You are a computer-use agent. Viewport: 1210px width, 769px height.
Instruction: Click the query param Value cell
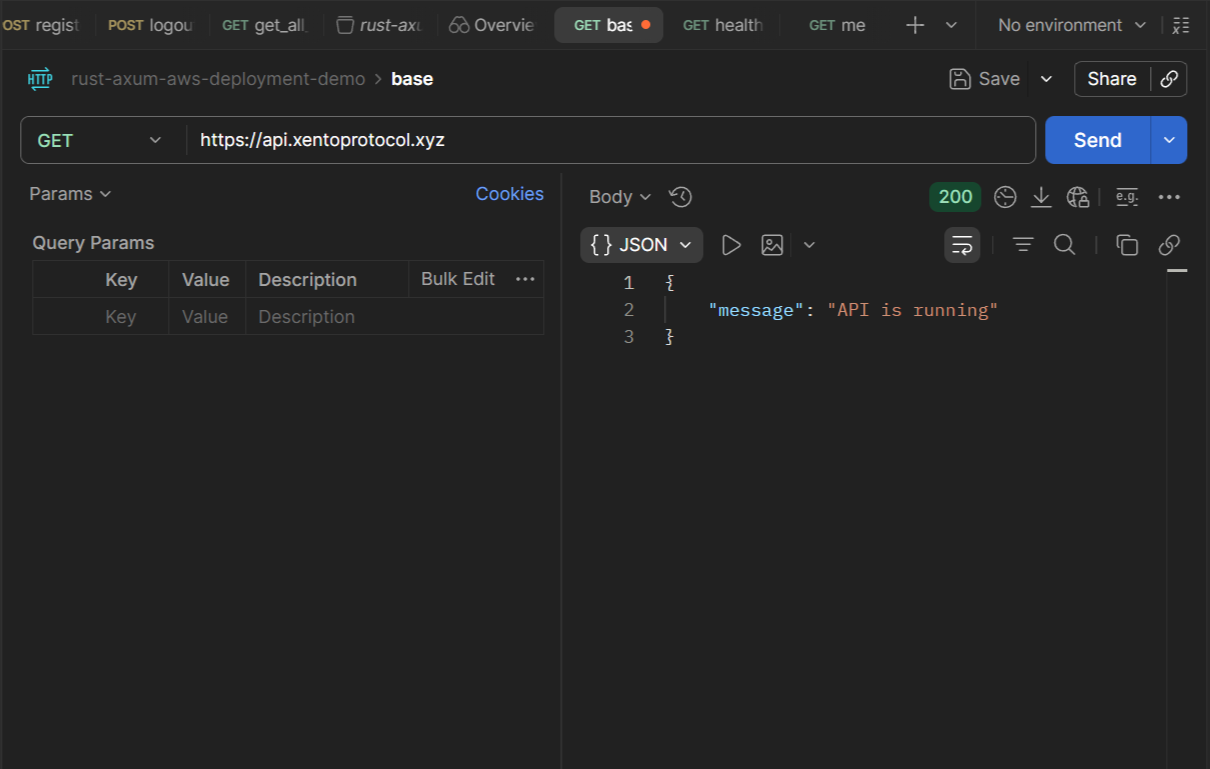[x=207, y=316]
